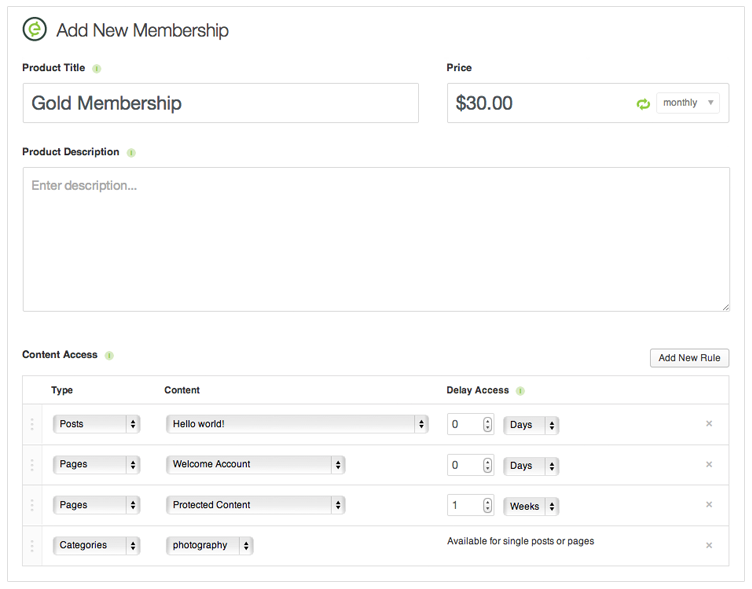Click the drag handle of the Posts row
Screen dimensions: 752x589
click(32, 424)
